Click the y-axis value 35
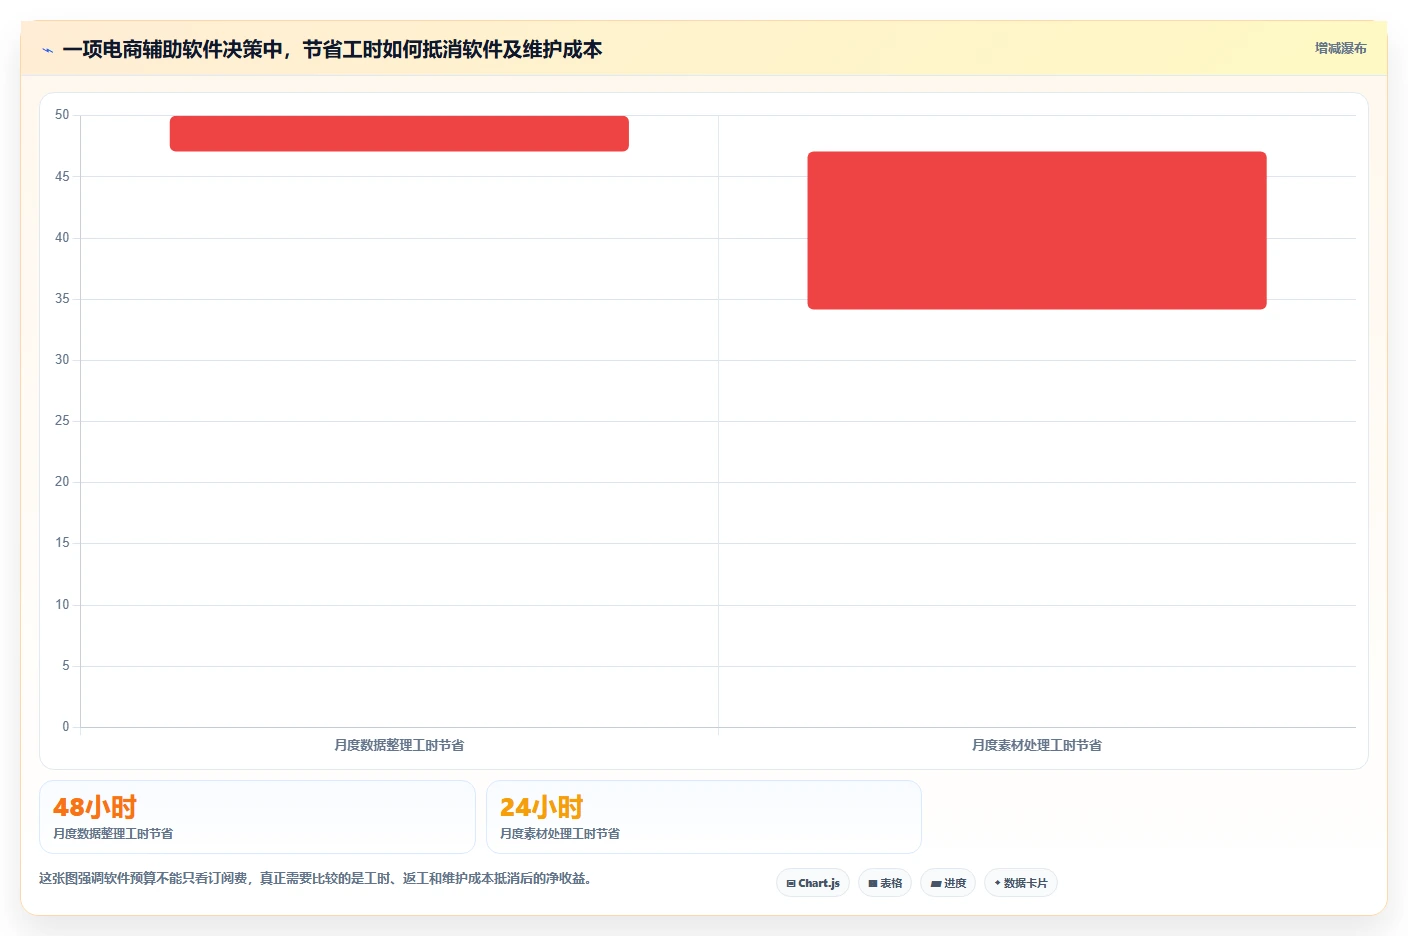Image resolution: width=1408 pixels, height=936 pixels. click(62, 298)
